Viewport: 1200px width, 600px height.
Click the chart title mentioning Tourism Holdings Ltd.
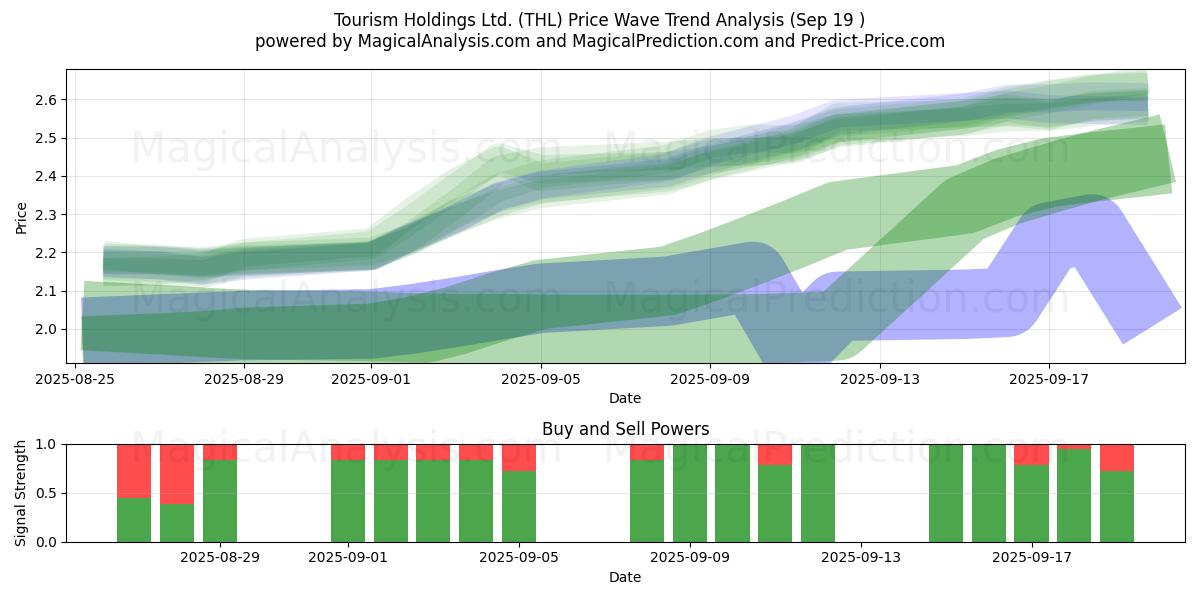tap(600, 19)
